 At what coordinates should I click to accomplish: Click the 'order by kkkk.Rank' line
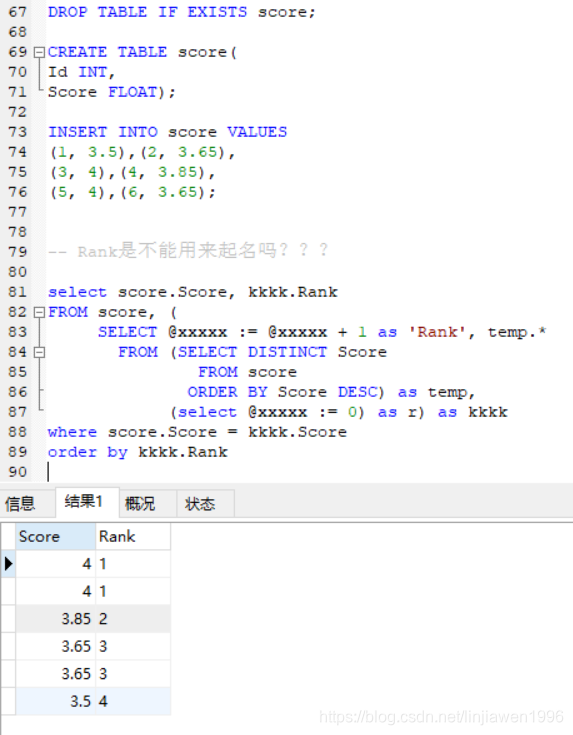[x=138, y=452]
